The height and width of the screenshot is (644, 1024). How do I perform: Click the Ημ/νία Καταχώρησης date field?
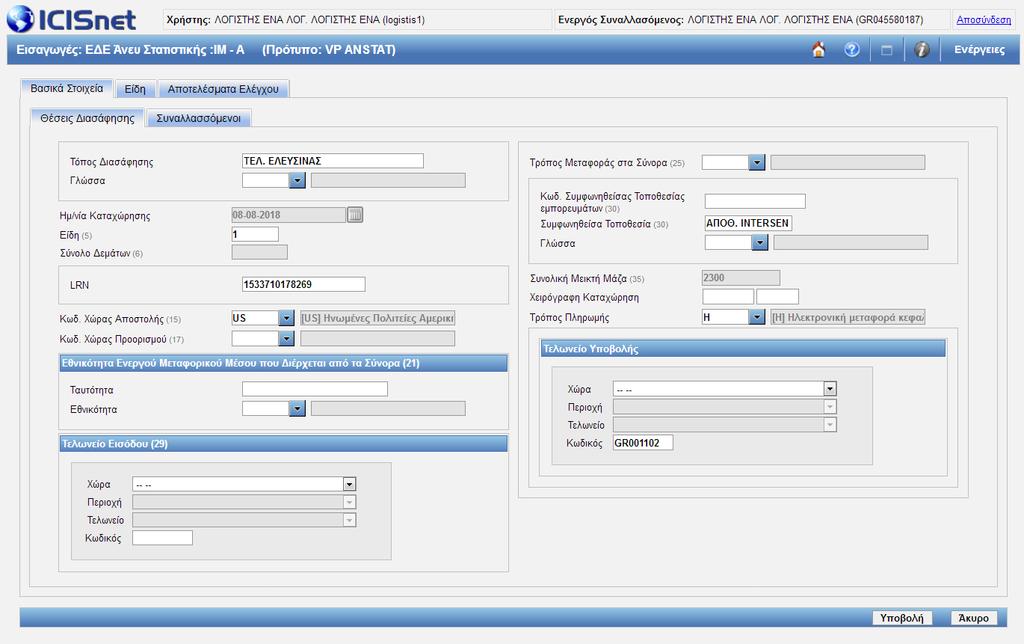click(x=289, y=214)
